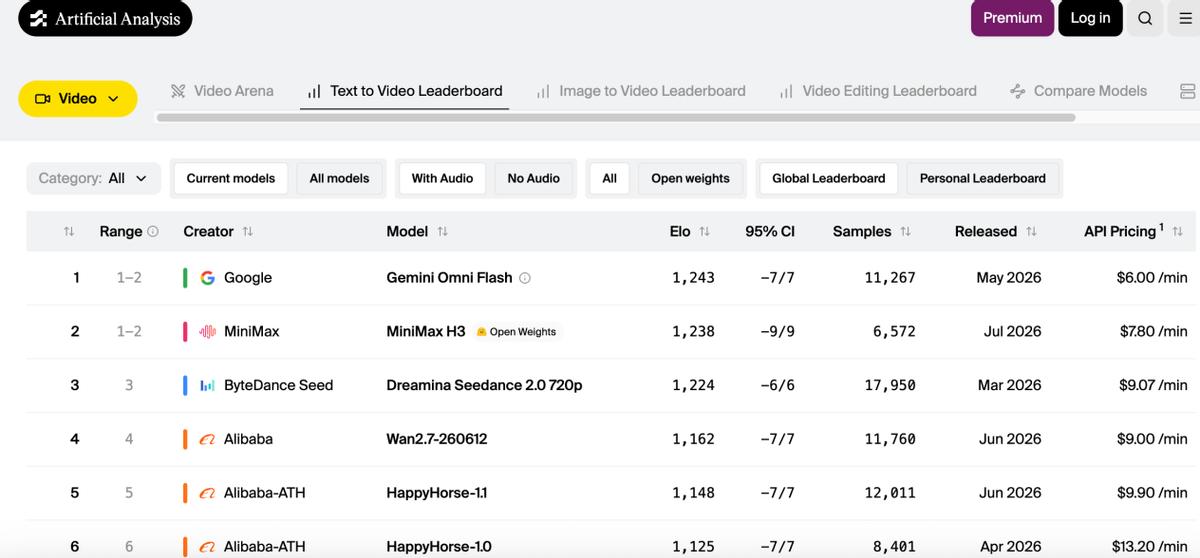
Task: Sort the Elo column
Action: point(704,231)
